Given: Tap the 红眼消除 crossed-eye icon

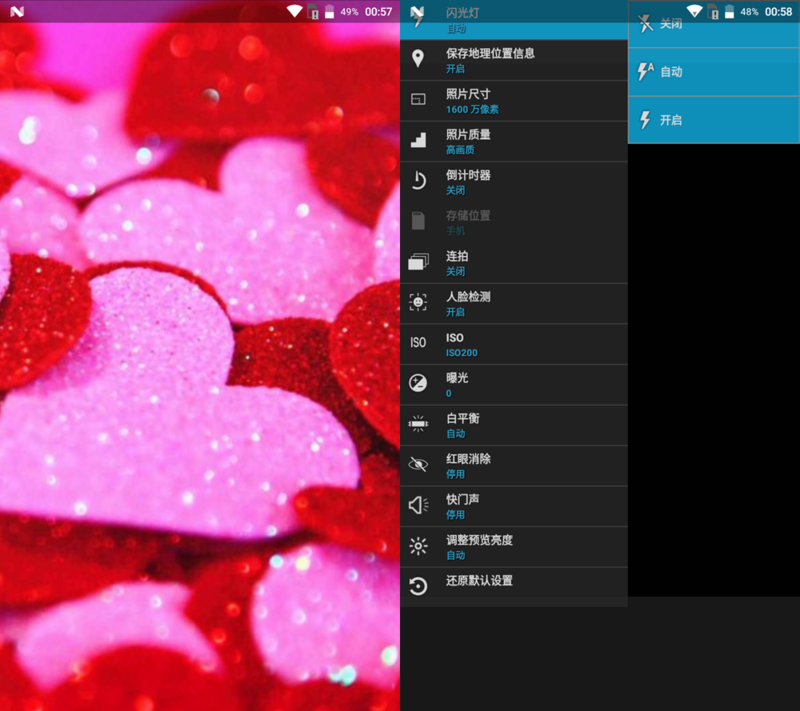Looking at the screenshot, I should pyautogui.click(x=418, y=464).
